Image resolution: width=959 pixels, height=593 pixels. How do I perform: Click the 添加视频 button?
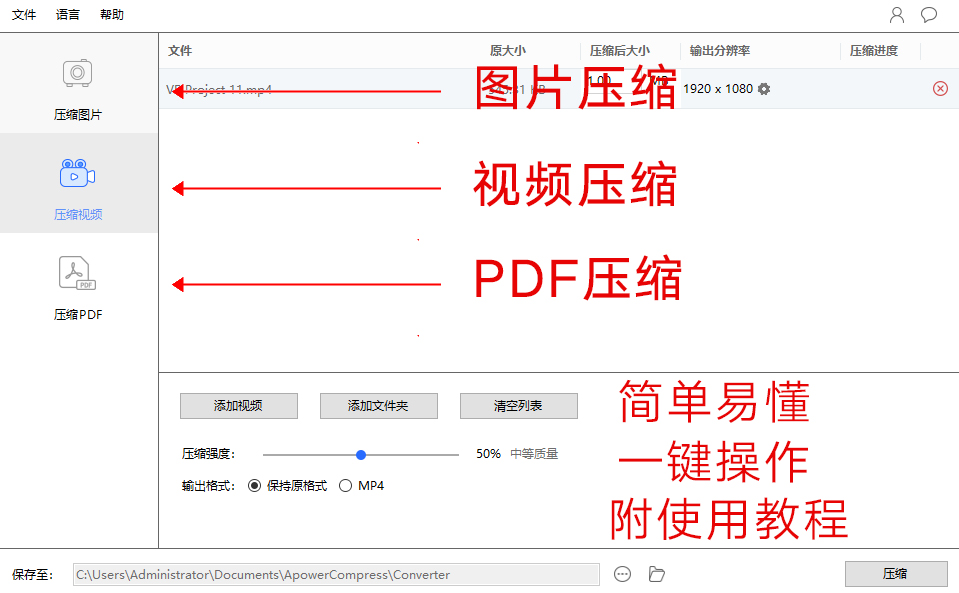coord(239,406)
